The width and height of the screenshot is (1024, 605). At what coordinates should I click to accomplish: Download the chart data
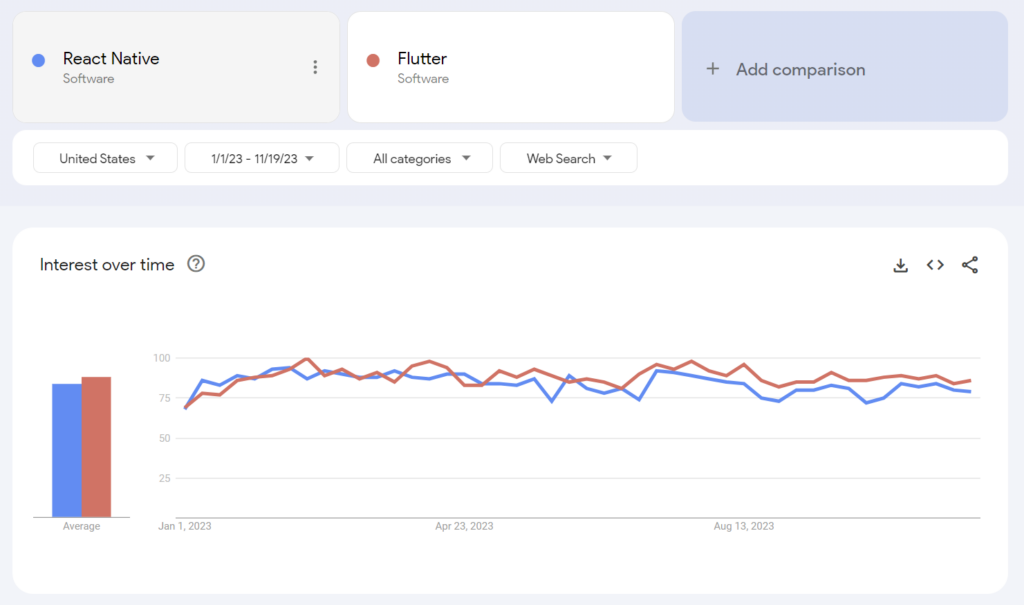[x=900, y=265]
